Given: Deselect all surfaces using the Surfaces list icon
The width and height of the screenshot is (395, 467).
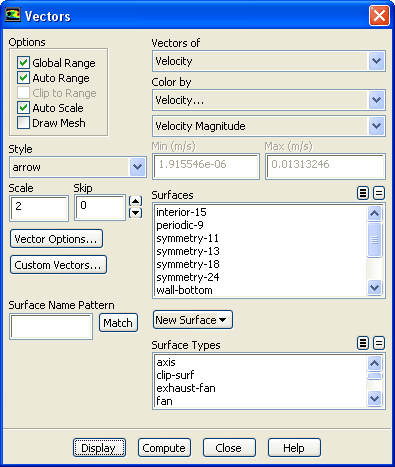Looking at the screenshot, I should [x=379, y=193].
